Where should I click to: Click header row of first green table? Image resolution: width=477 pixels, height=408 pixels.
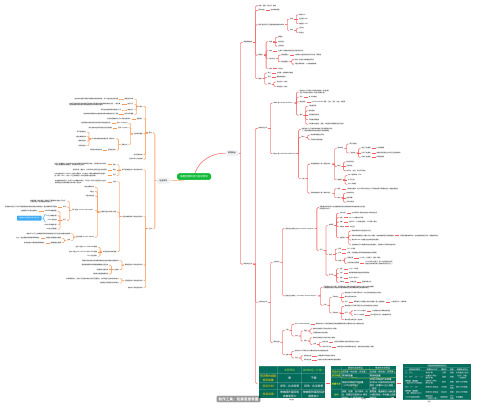pos(292,370)
